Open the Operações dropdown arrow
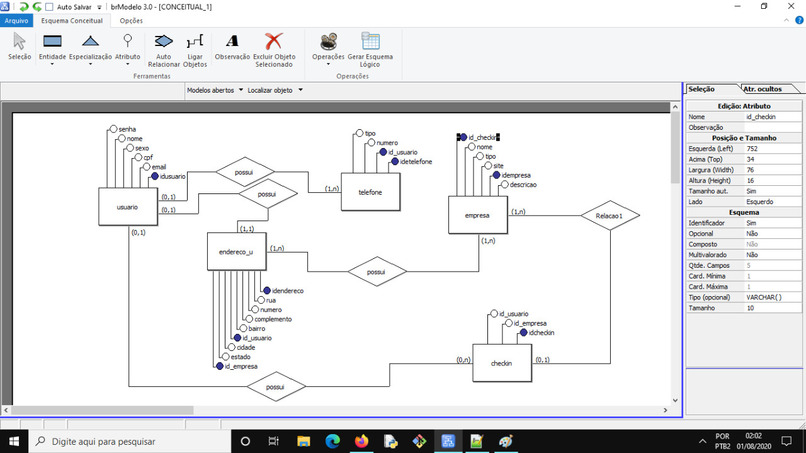This screenshot has height=453, width=806. click(328, 64)
